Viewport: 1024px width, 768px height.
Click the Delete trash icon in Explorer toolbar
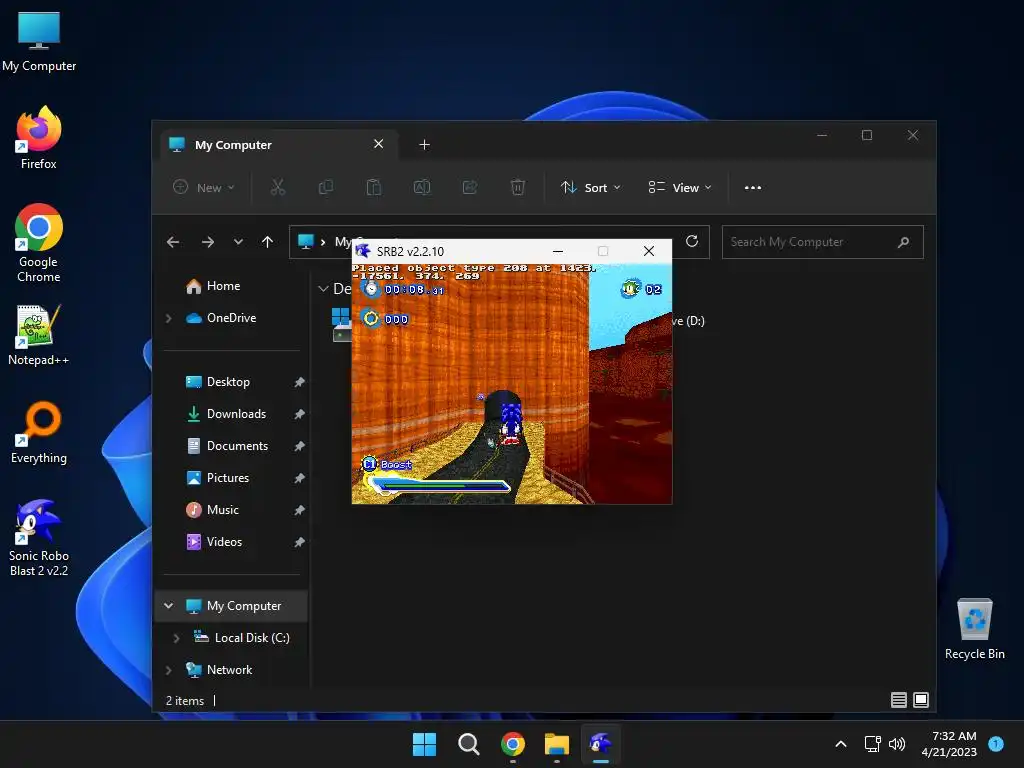pyautogui.click(x=517, y=187)
